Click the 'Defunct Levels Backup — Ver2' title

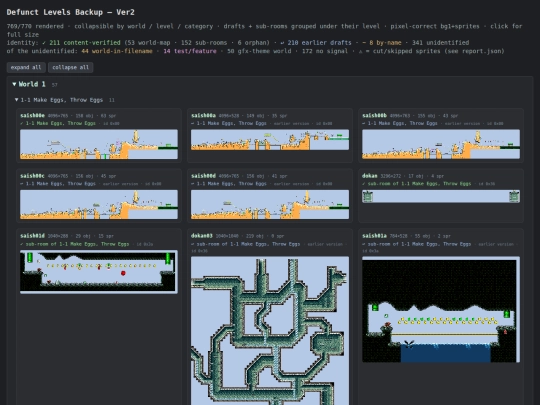[71, 12]
